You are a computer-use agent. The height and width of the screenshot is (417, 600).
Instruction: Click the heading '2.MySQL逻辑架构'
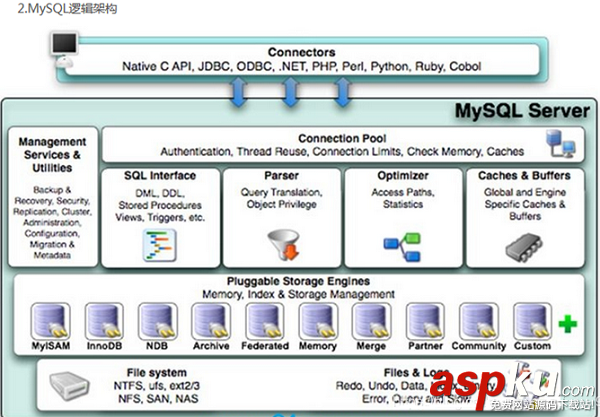(x=67, y=8)
